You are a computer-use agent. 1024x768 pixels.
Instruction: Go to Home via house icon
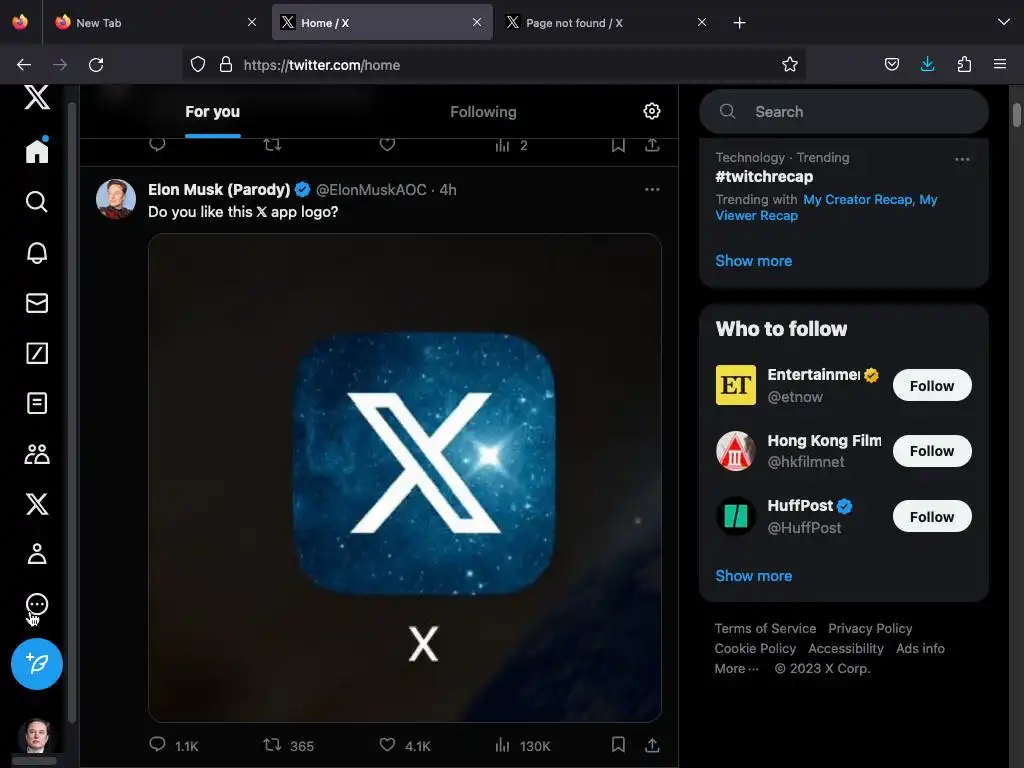37,151
